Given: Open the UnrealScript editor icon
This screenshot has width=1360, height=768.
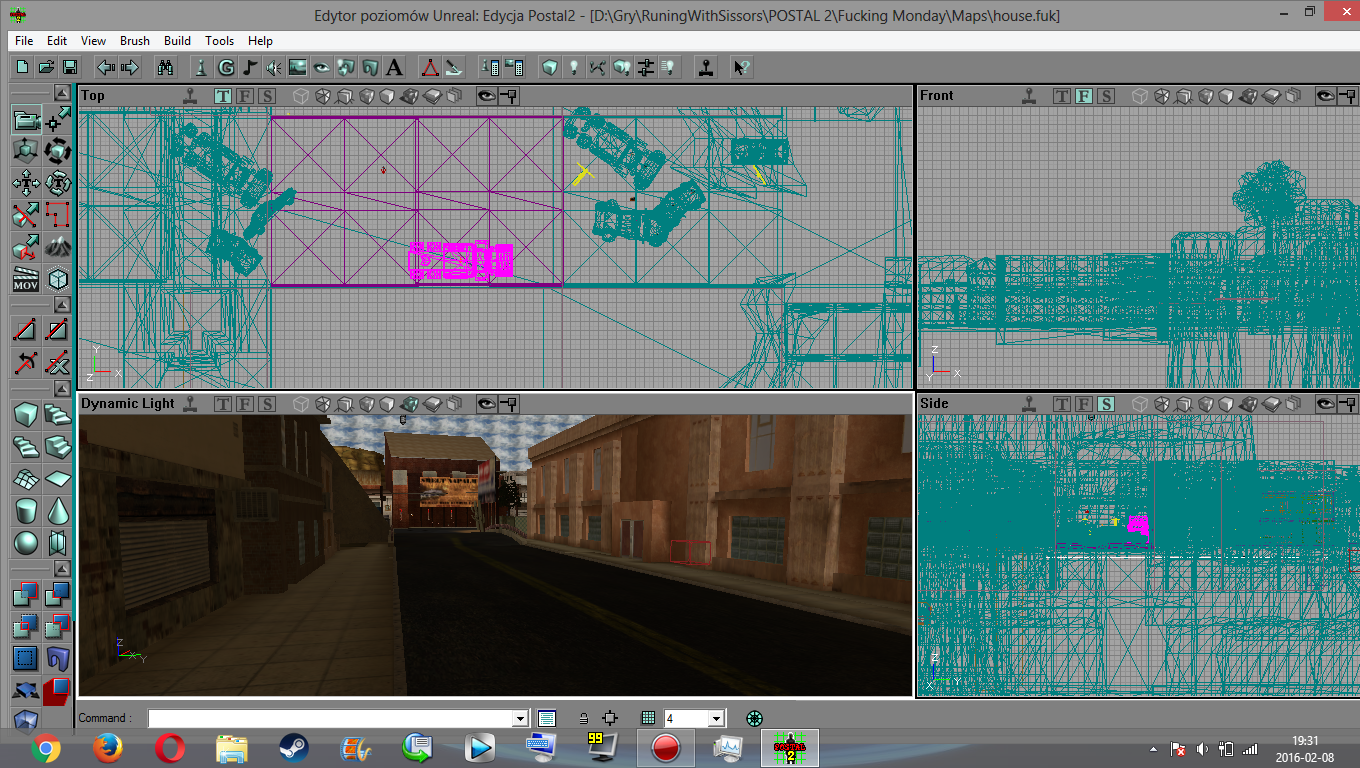Looking at the screenshot, I should tap(453, 67).
